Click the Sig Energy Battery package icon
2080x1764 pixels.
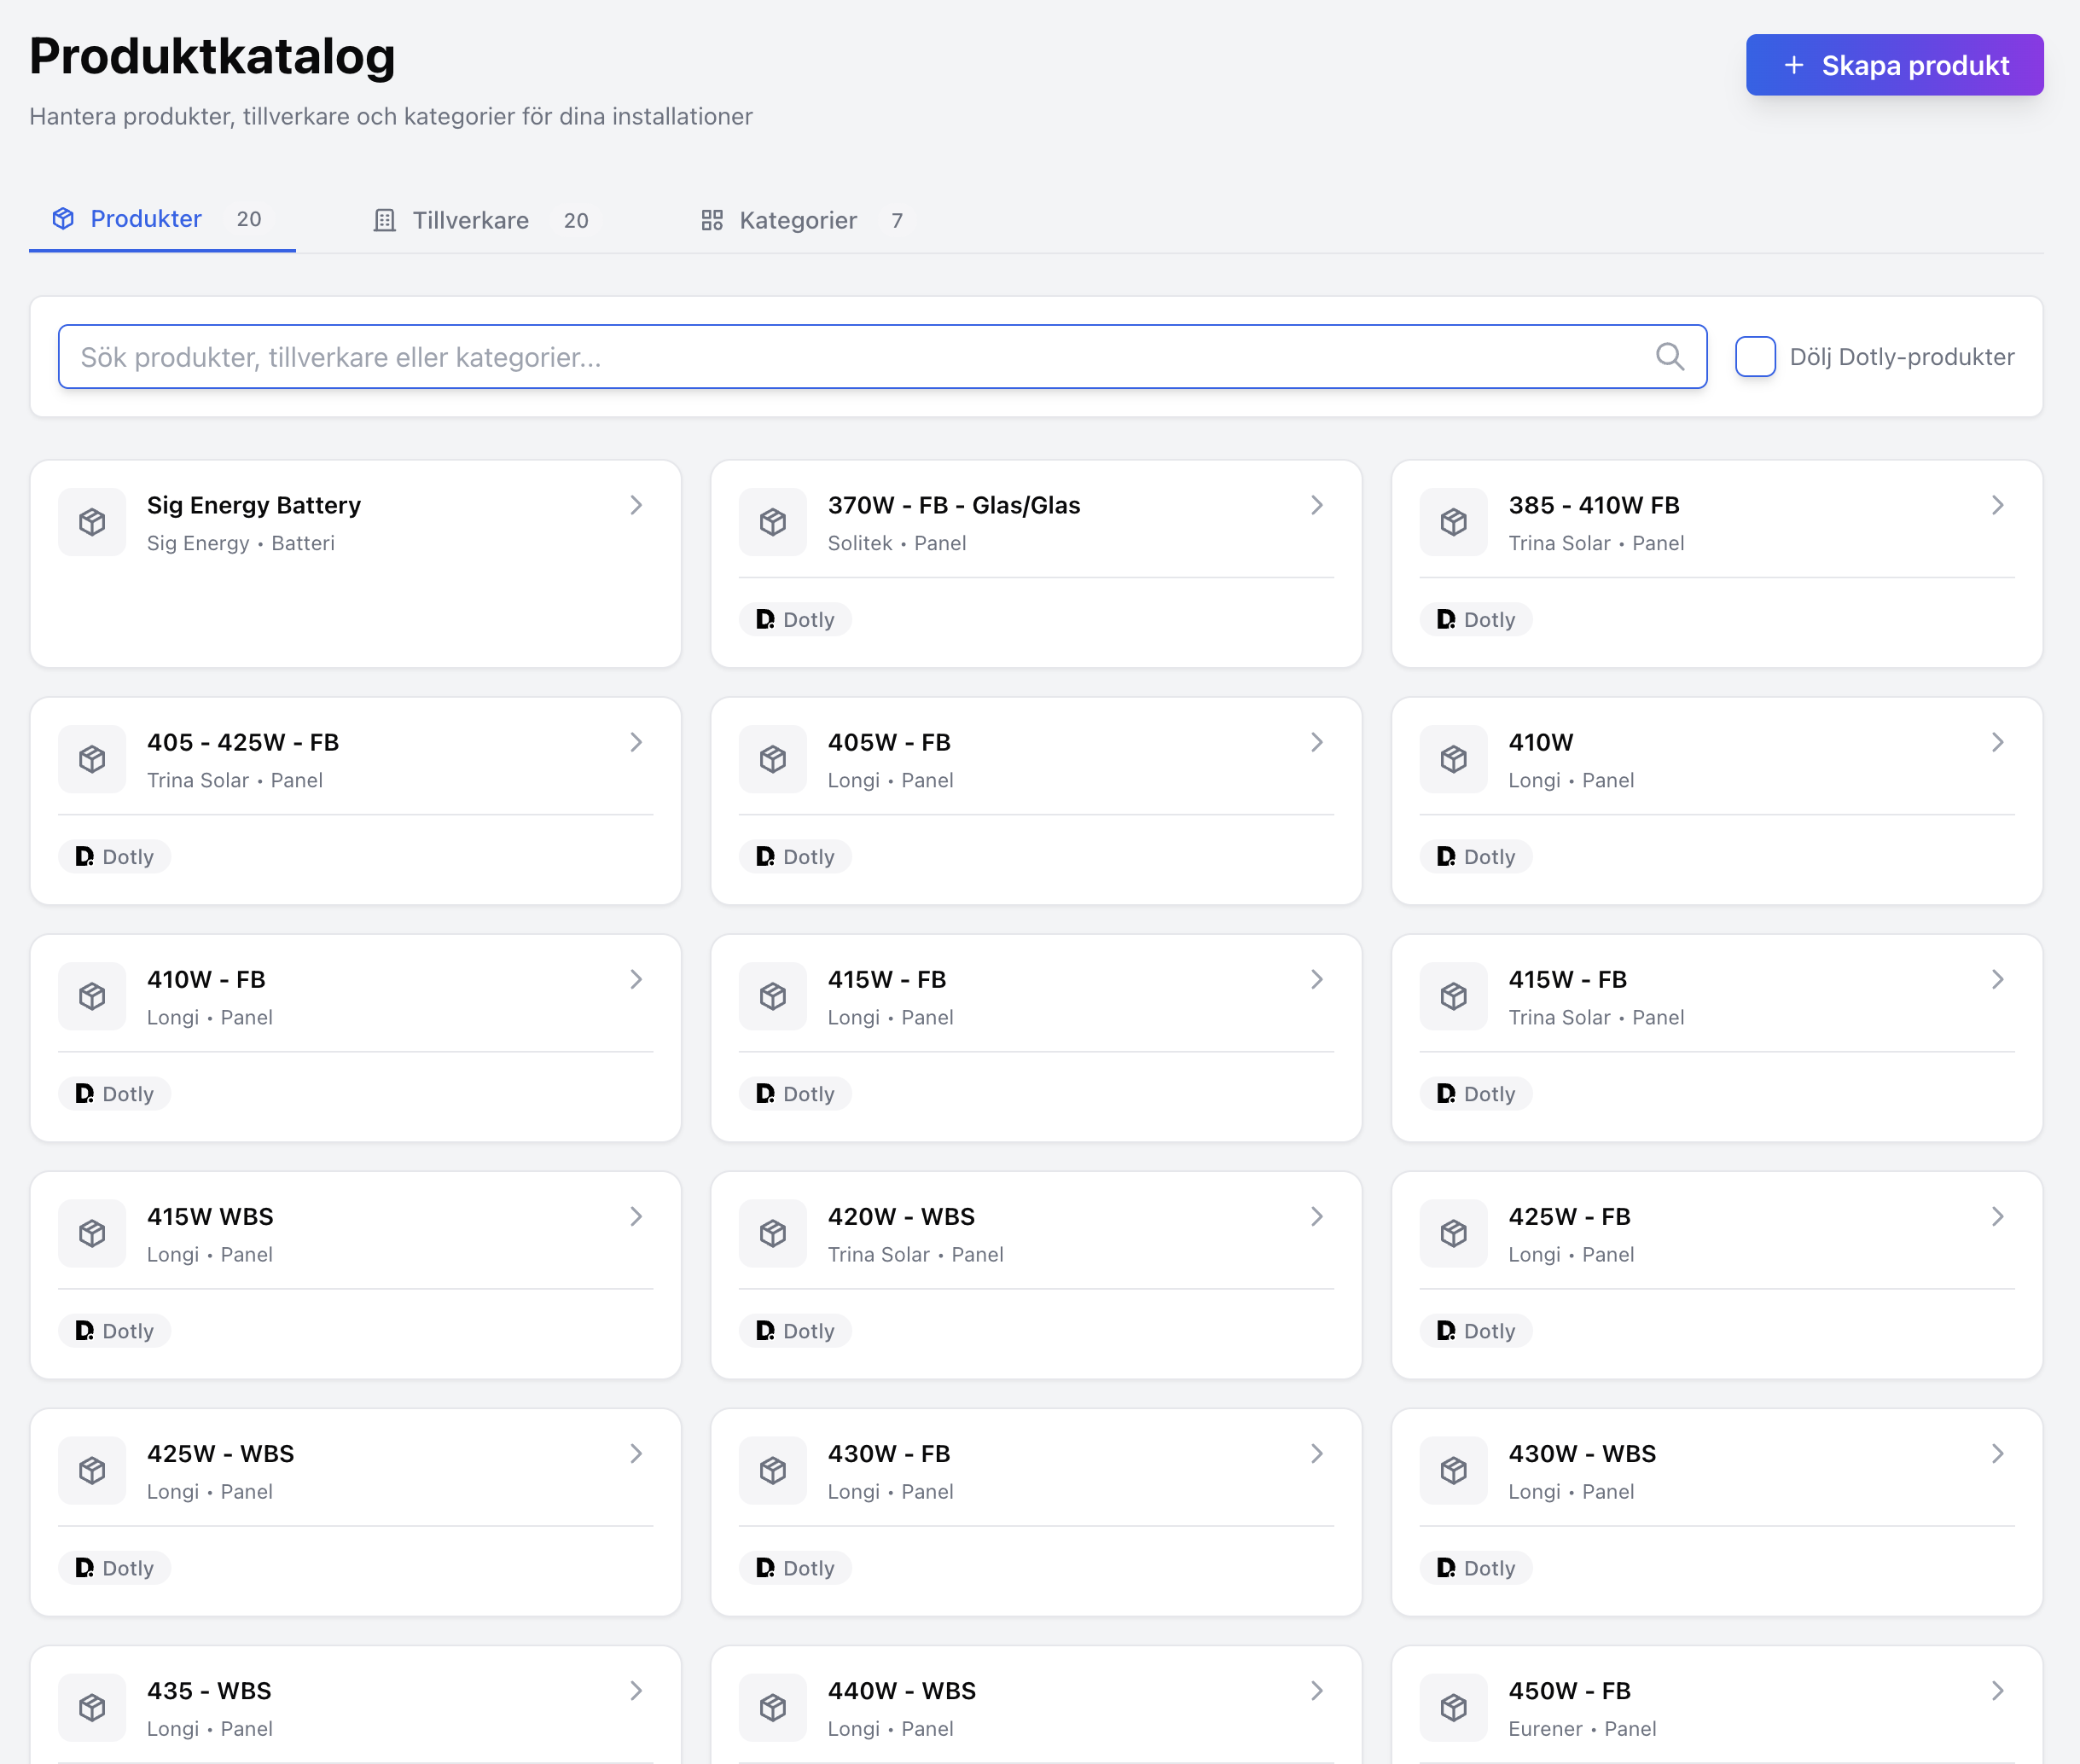(92, 522)
